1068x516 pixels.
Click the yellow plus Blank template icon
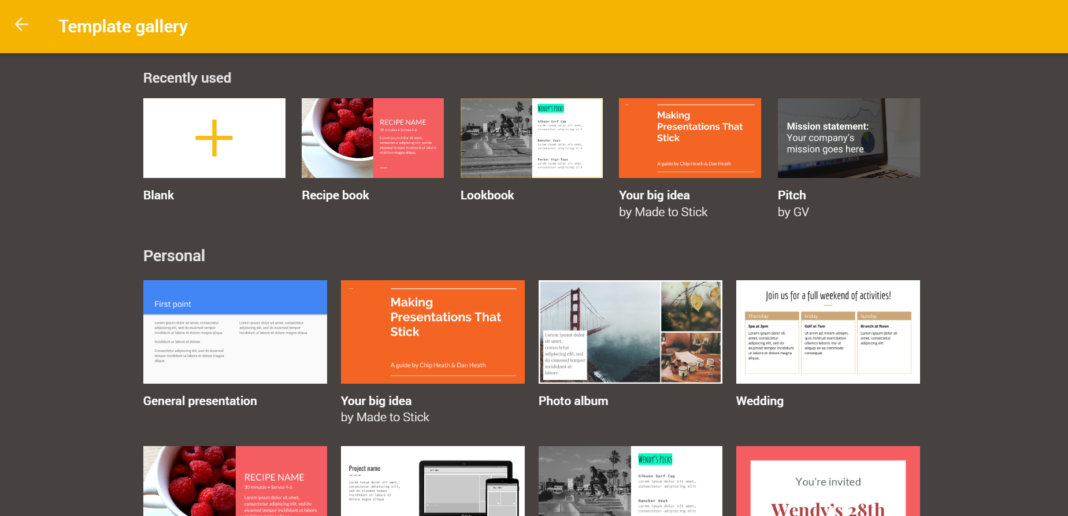(214, 138)
